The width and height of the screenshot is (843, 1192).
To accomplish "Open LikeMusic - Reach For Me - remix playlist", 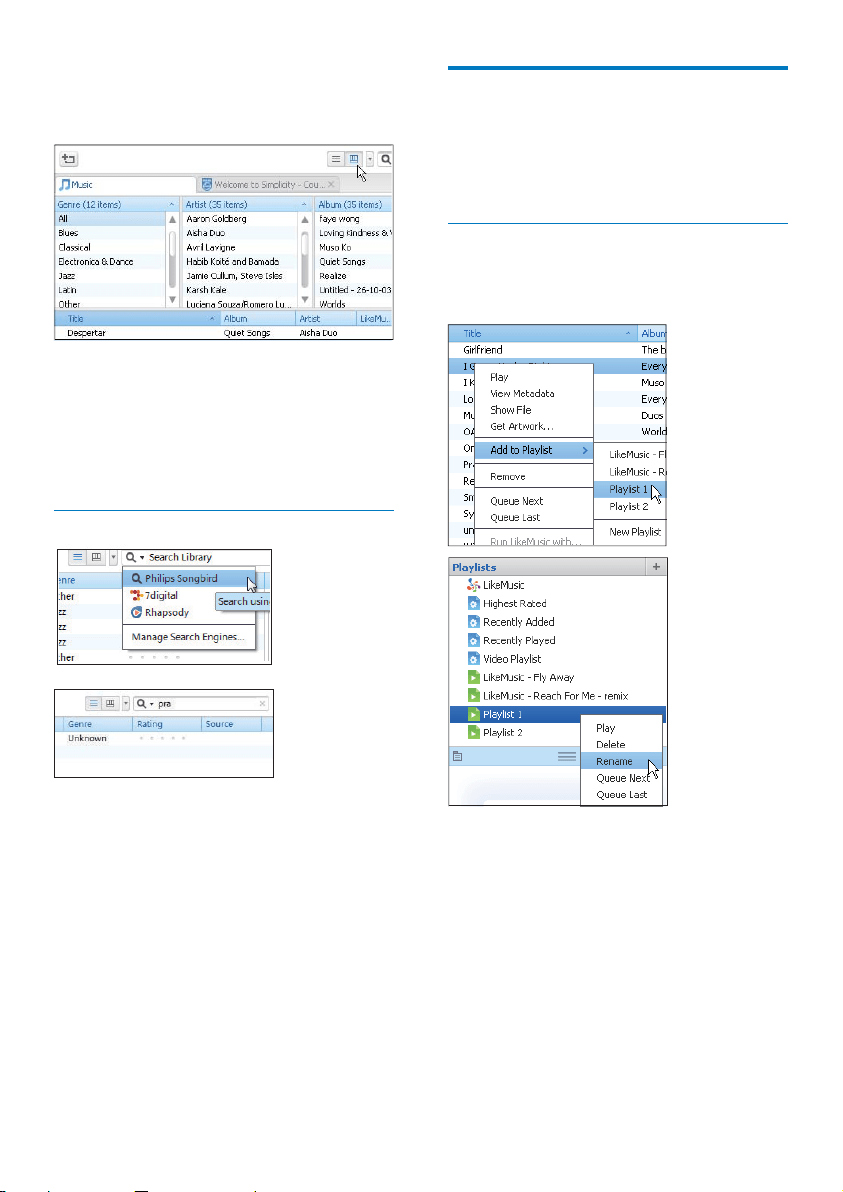I will [547, 696].
